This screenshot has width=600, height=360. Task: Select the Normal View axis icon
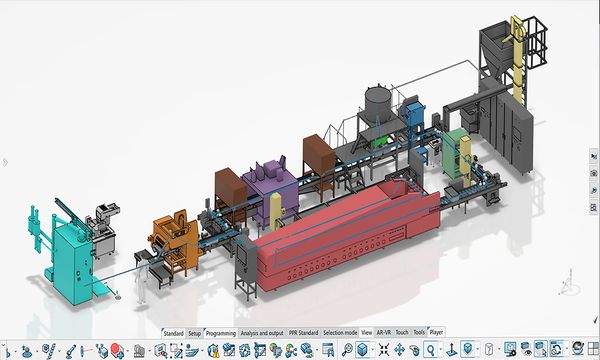tap(452, 350)
